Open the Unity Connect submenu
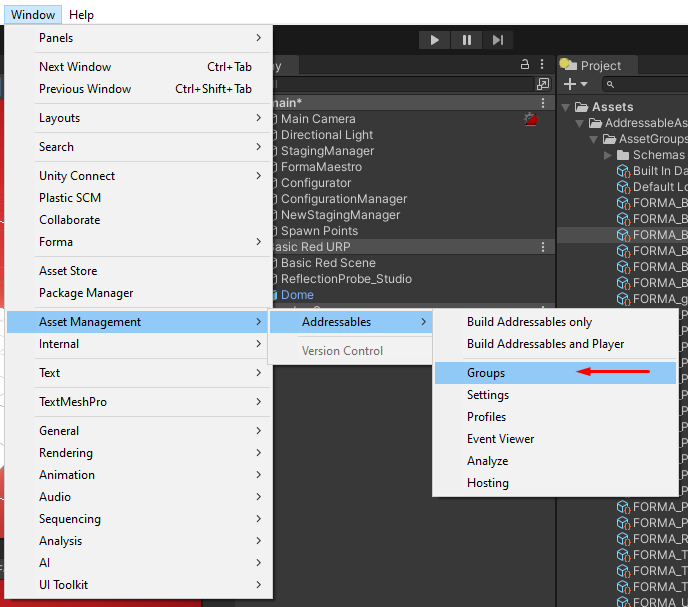The image size is (688, 607). point(139,176)
